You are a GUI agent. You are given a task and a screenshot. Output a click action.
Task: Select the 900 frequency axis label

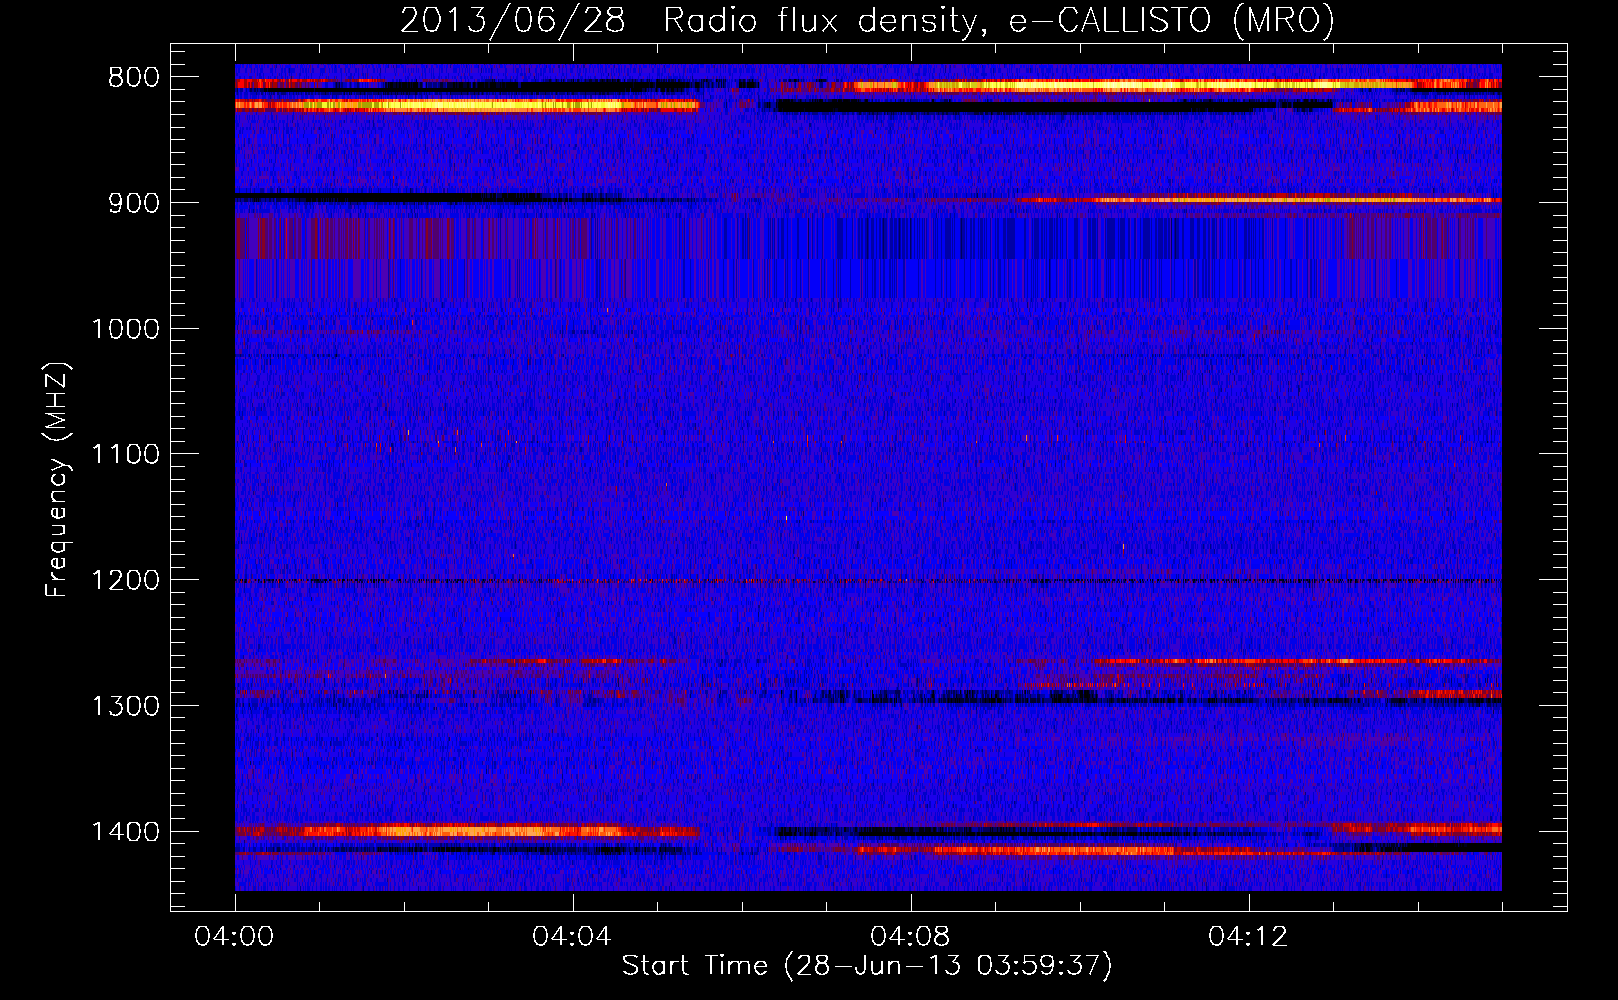click(x=133, y=203)
